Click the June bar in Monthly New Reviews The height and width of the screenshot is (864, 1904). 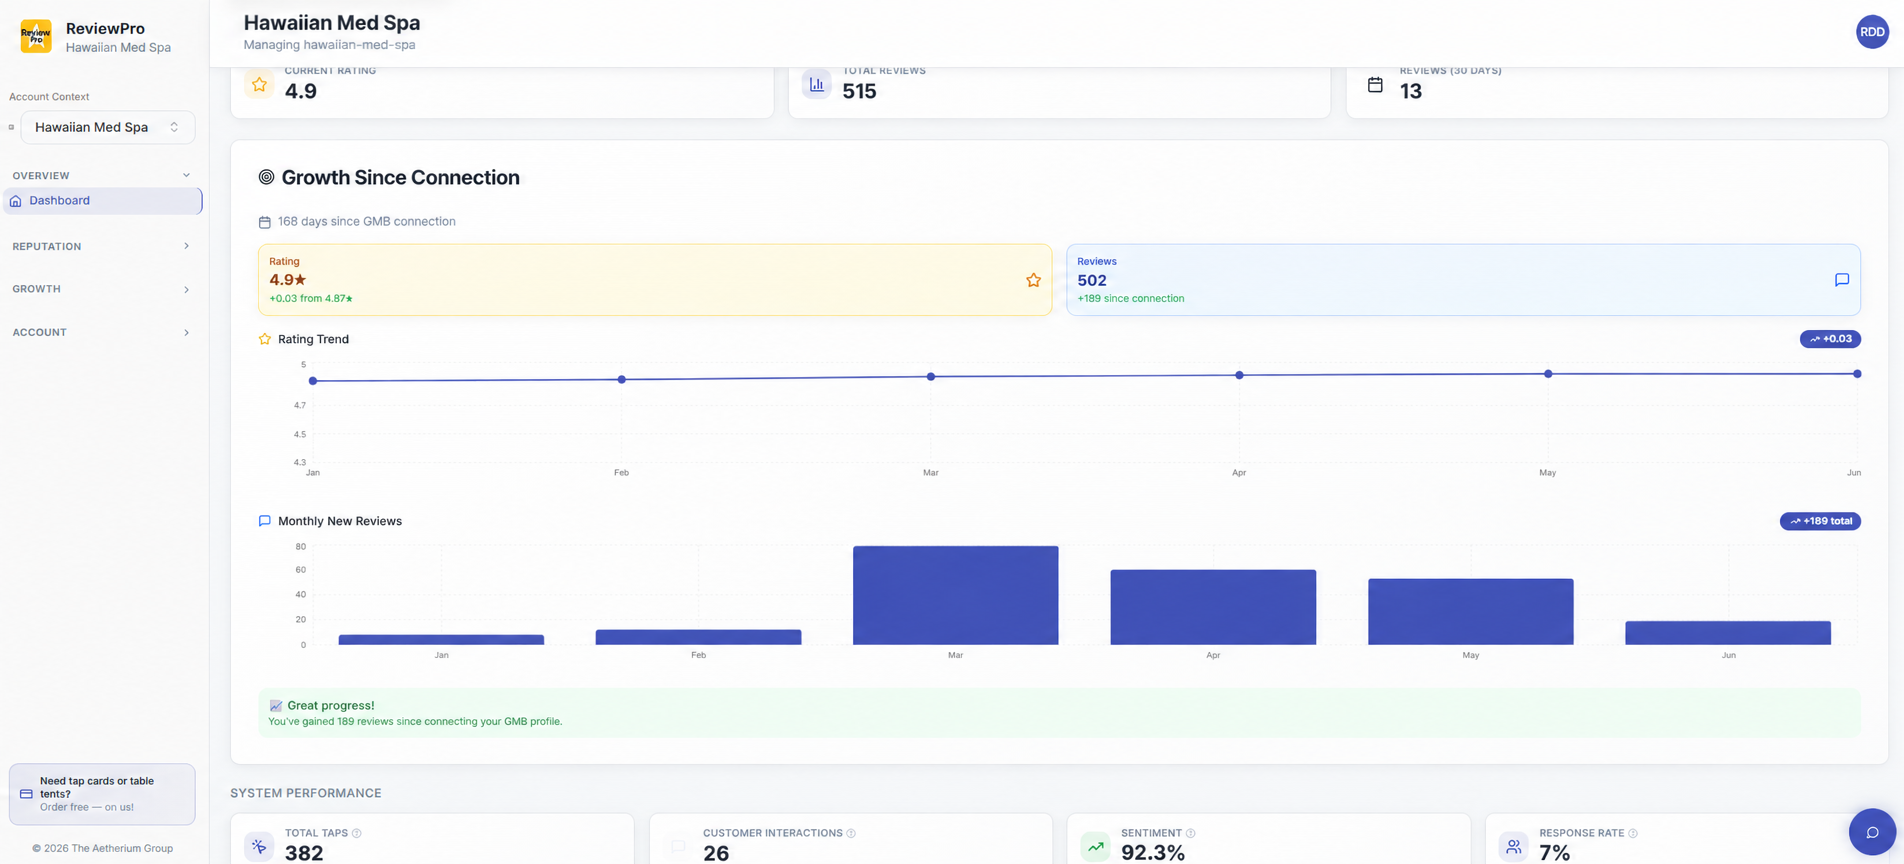pos(1728,633)
